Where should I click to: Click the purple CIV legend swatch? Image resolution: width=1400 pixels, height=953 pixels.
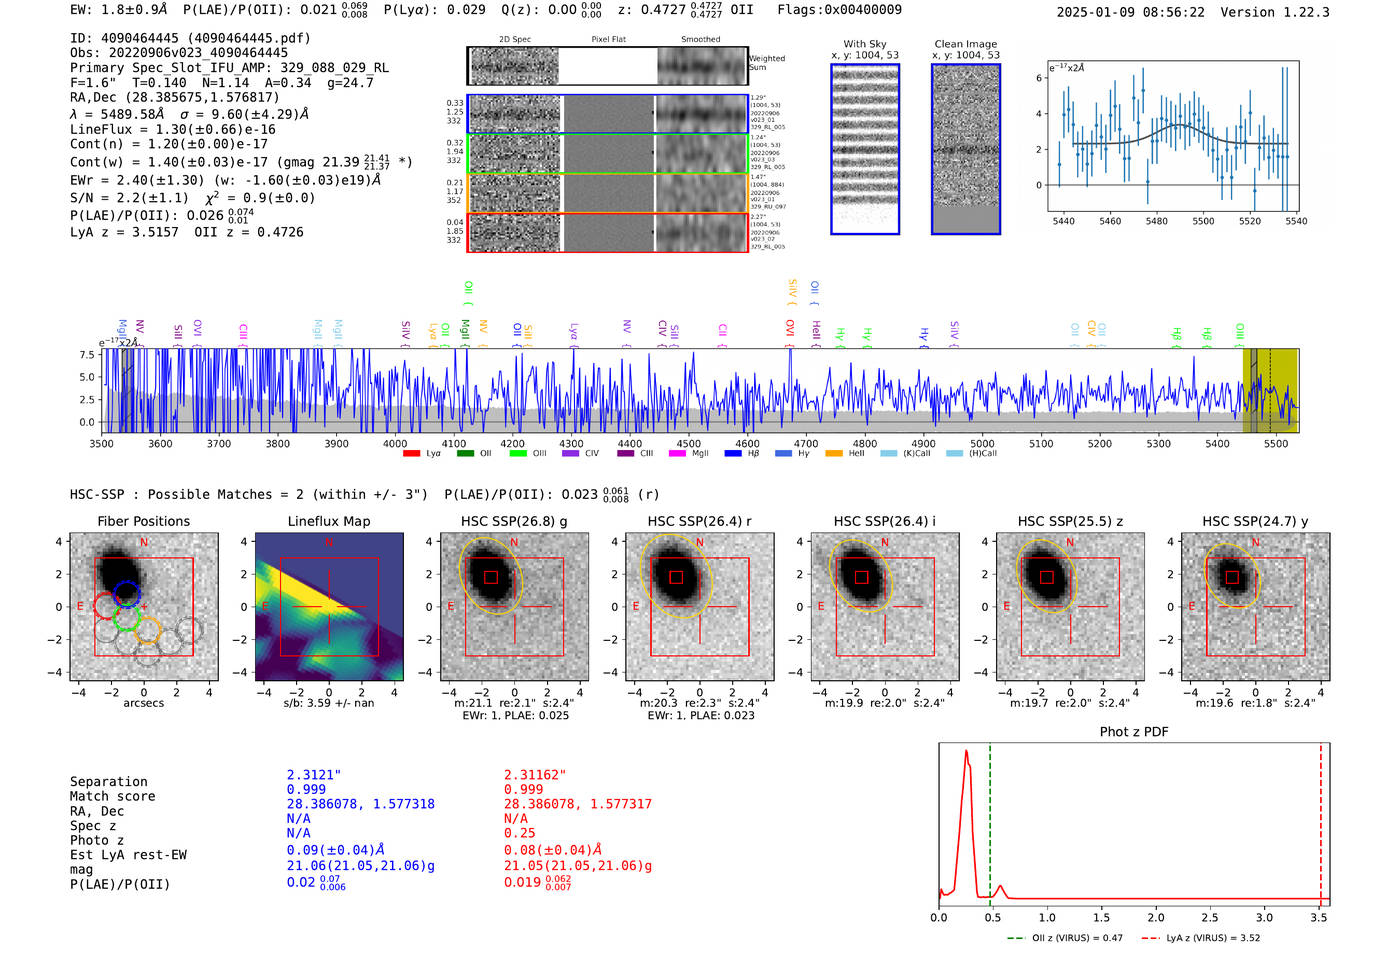pos(571,454)
